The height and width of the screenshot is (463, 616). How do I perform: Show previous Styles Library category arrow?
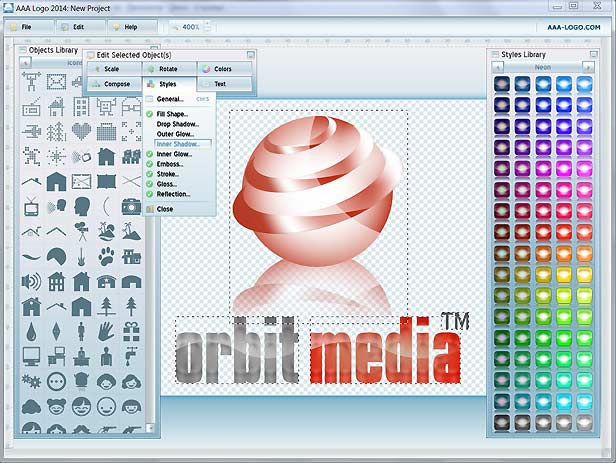pos(498,68)
